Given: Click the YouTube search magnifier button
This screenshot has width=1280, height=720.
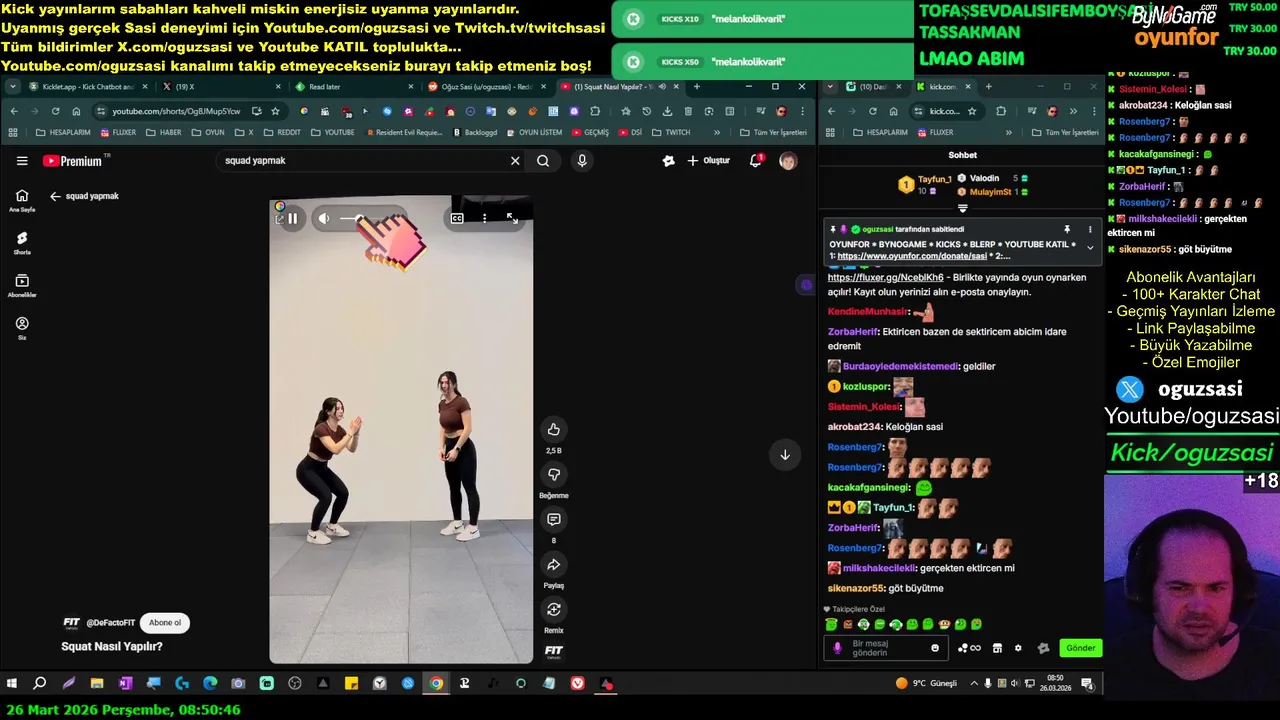Looking at the screenshot, I should 543,161.
